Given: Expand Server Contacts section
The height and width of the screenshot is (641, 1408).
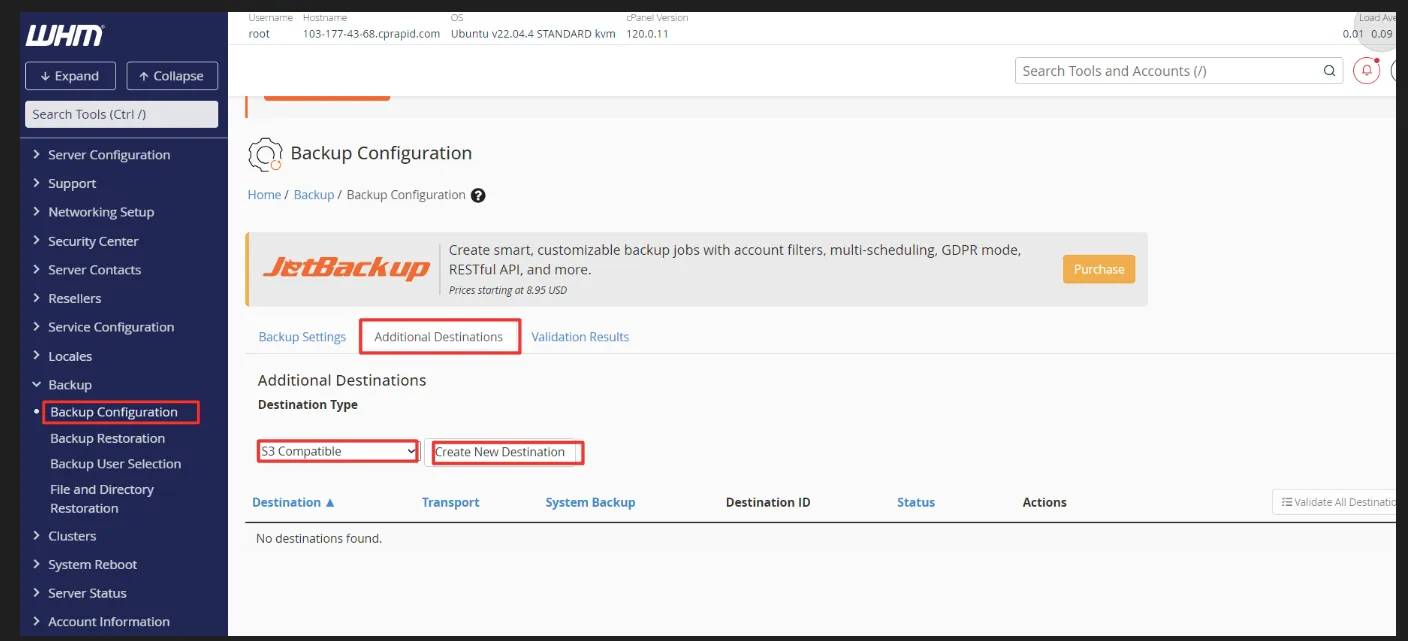Looking at the screenshot, I should click(94, 270).
